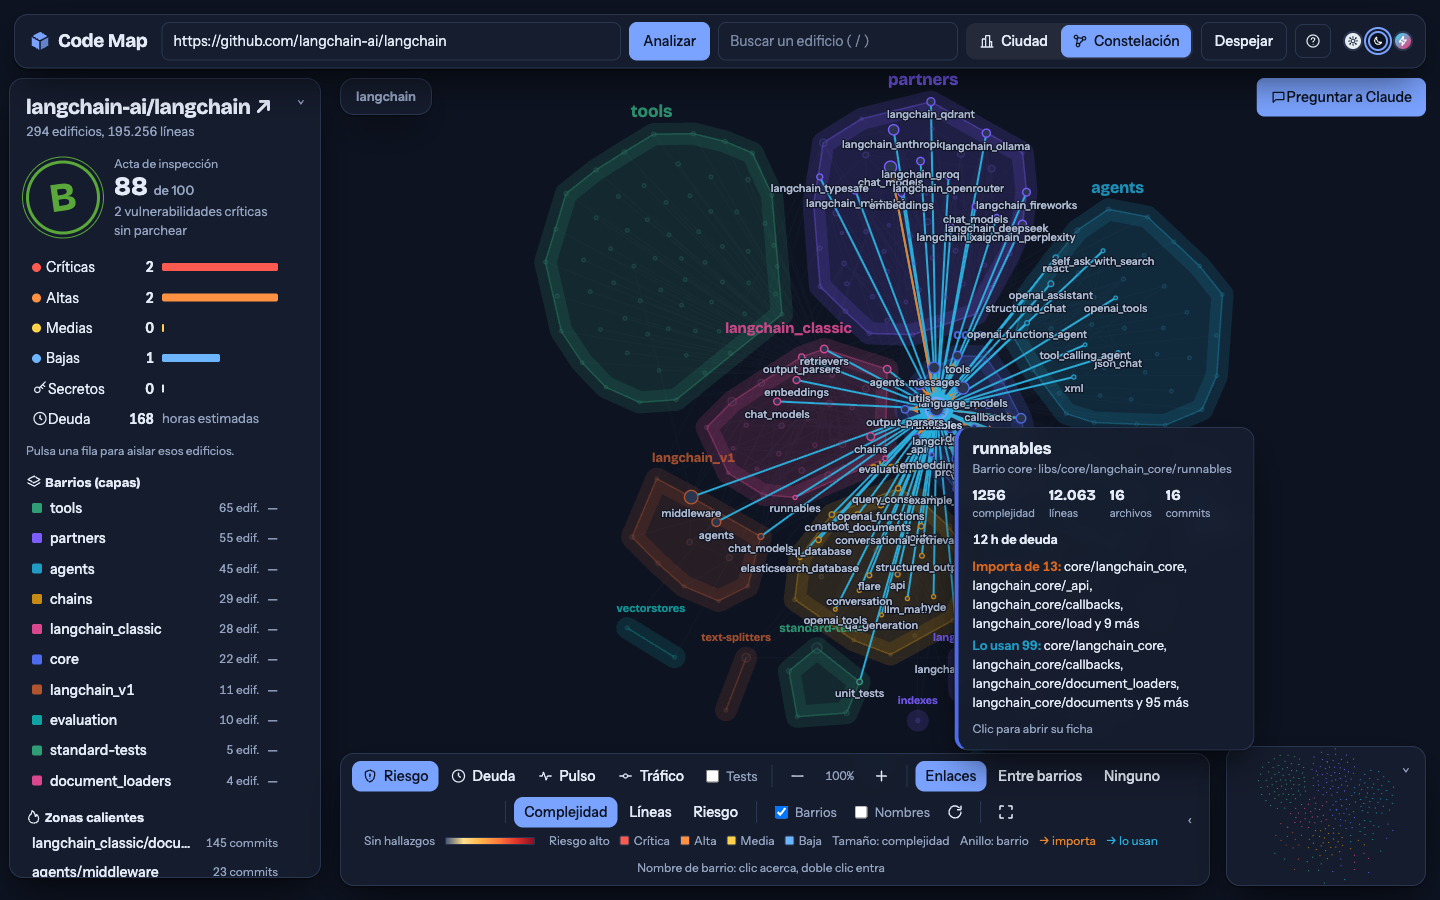Click the key icon beside Secretos

tap(39, 388)
